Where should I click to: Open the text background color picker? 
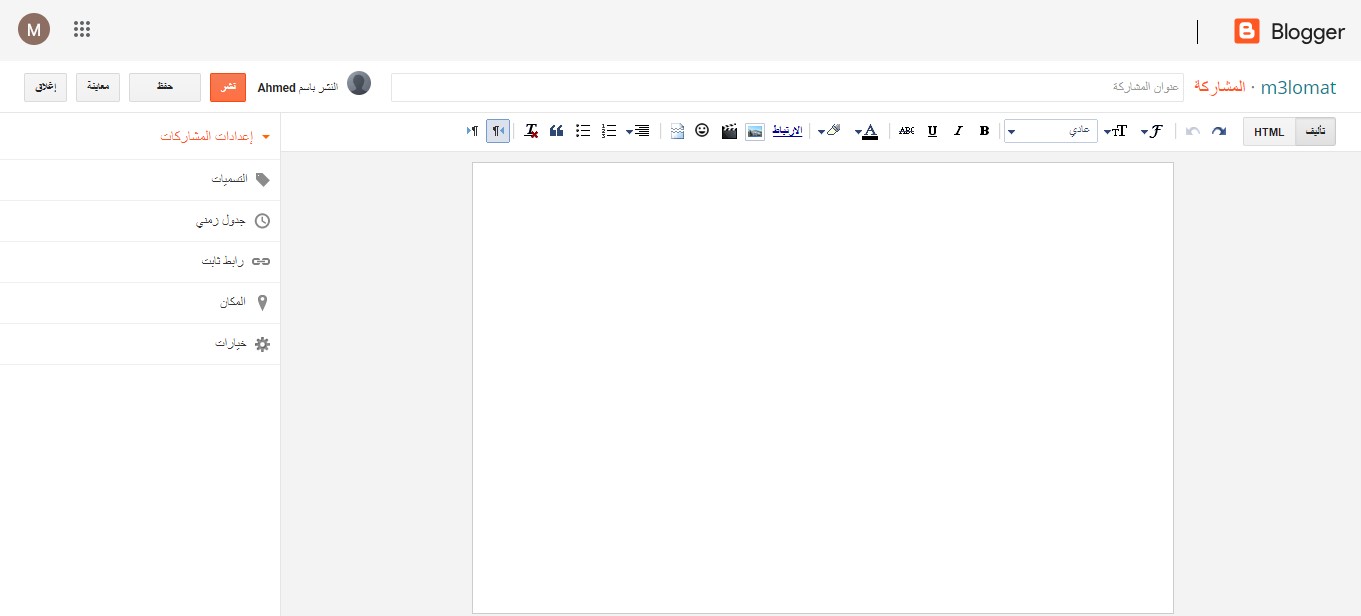pos(829,131)
